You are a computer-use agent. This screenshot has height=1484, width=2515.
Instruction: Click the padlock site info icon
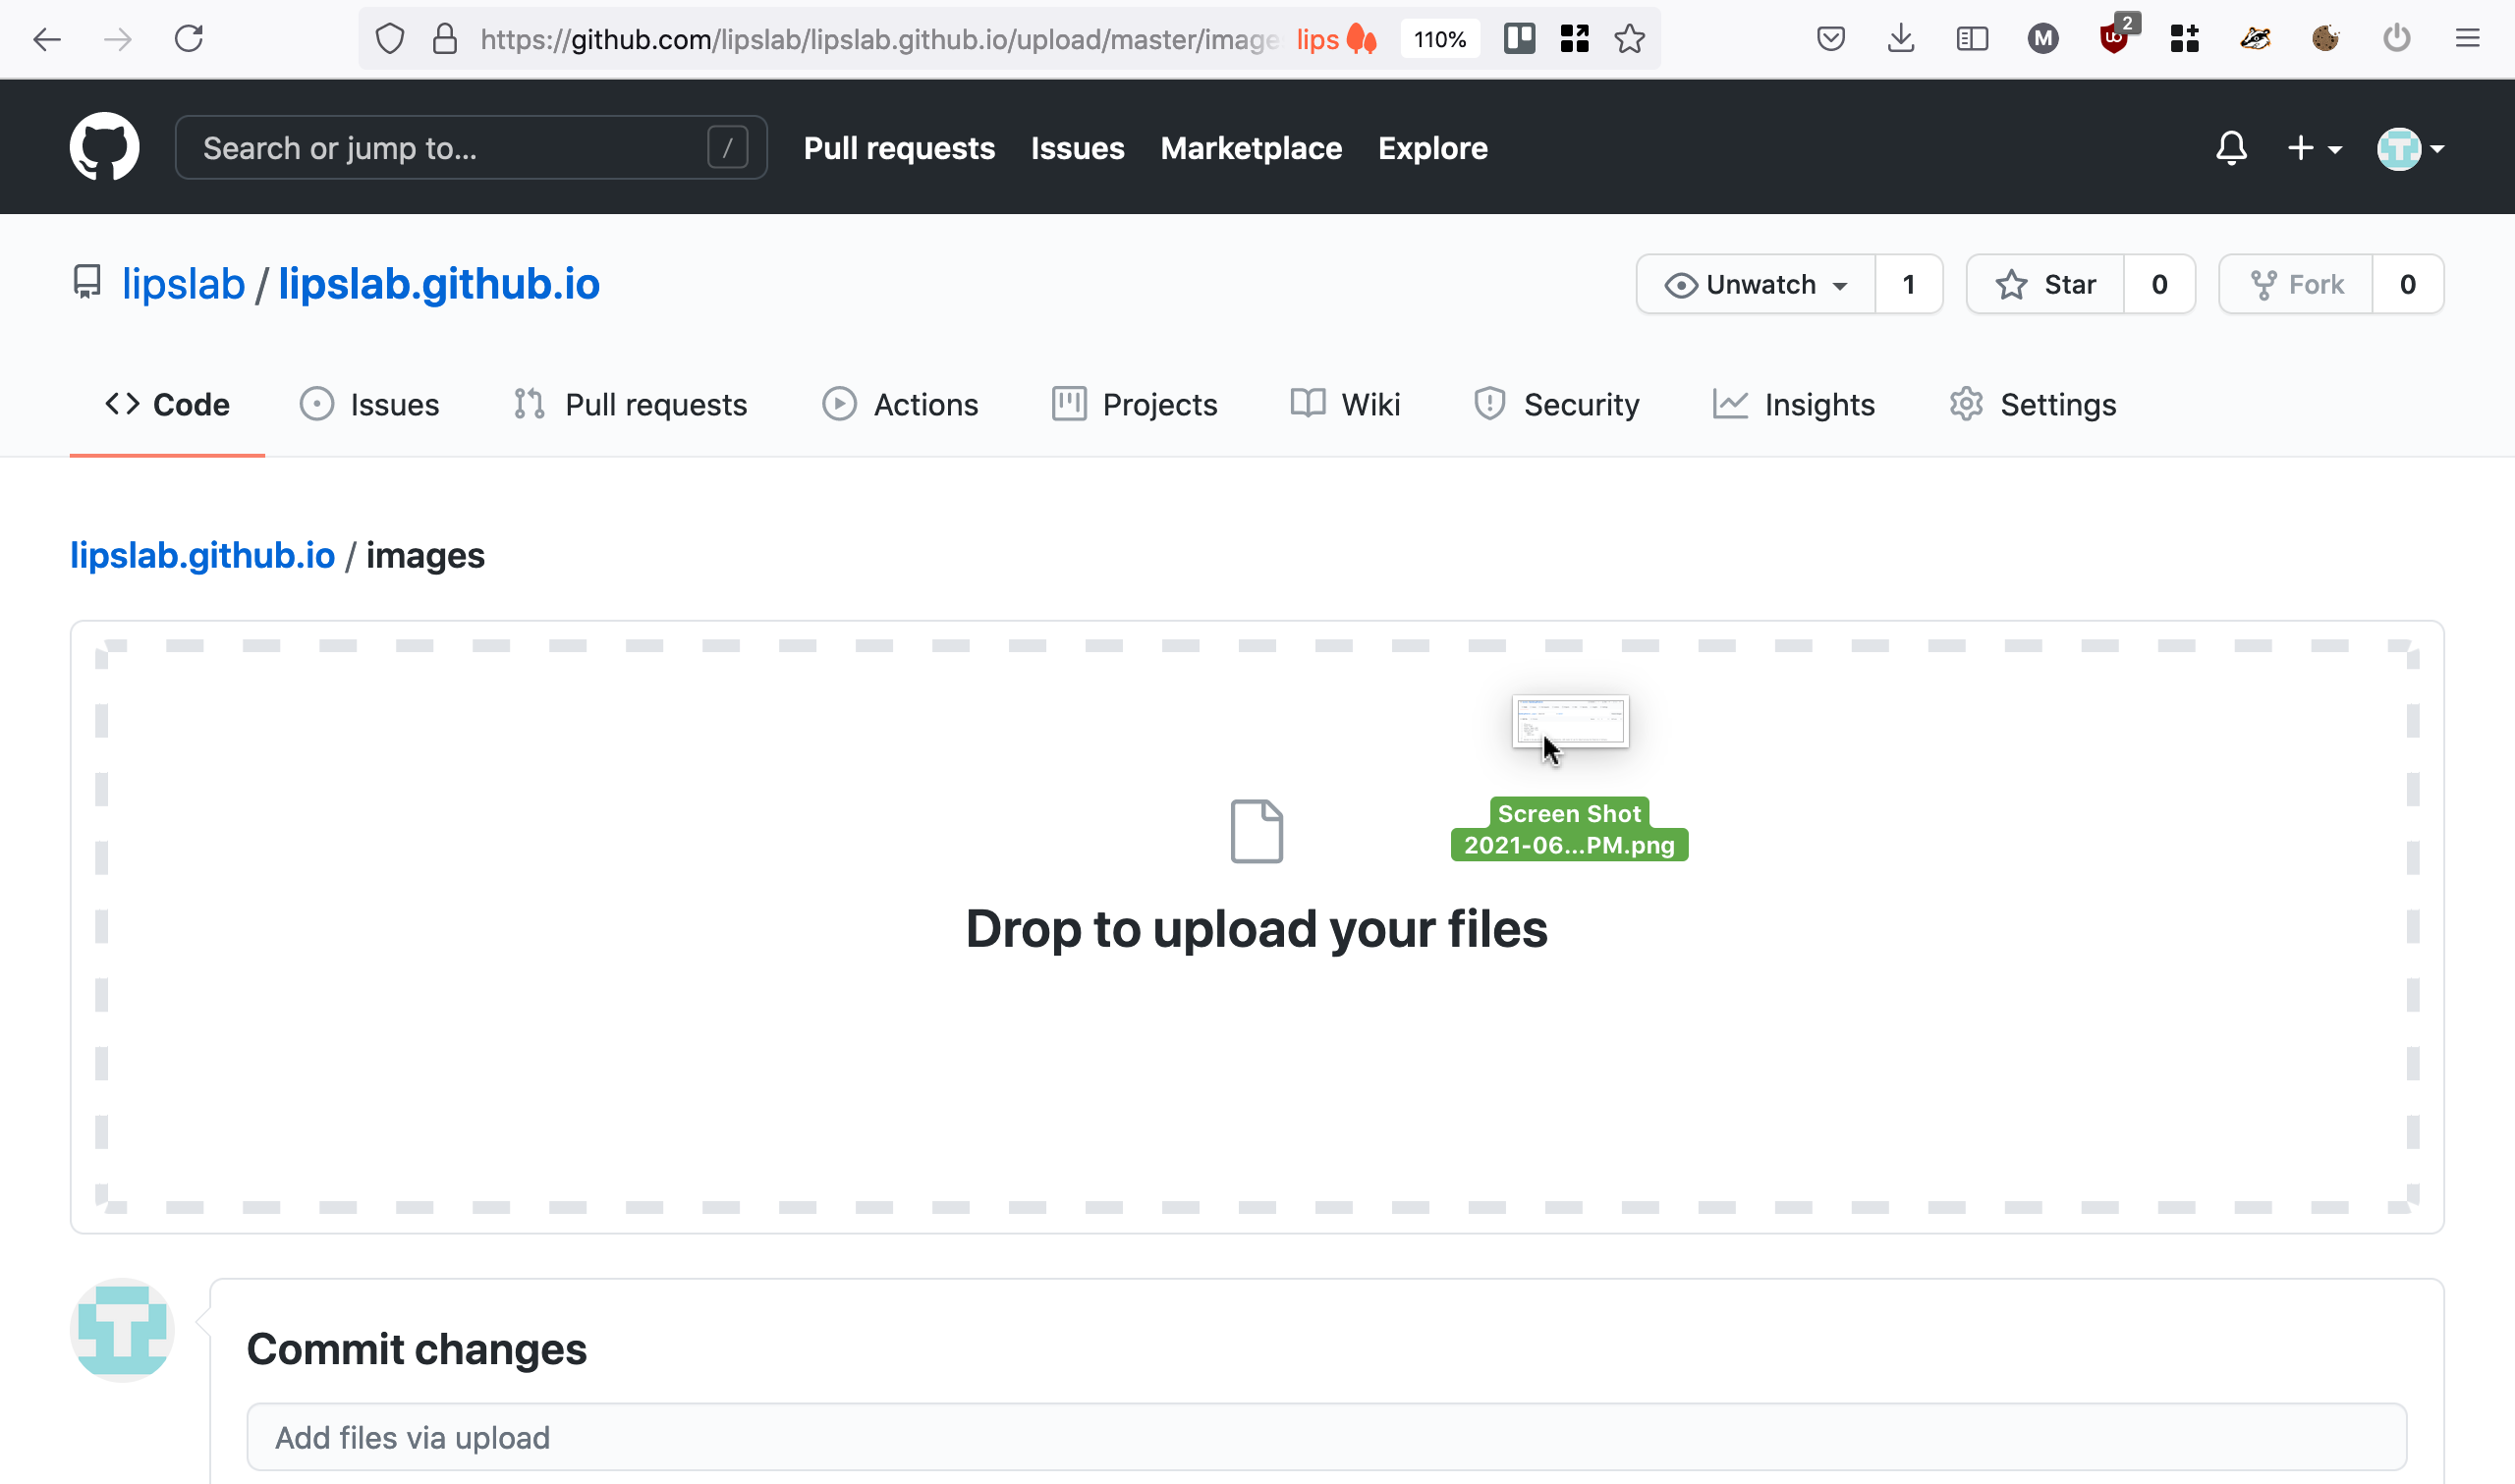[x=445, y=39]
